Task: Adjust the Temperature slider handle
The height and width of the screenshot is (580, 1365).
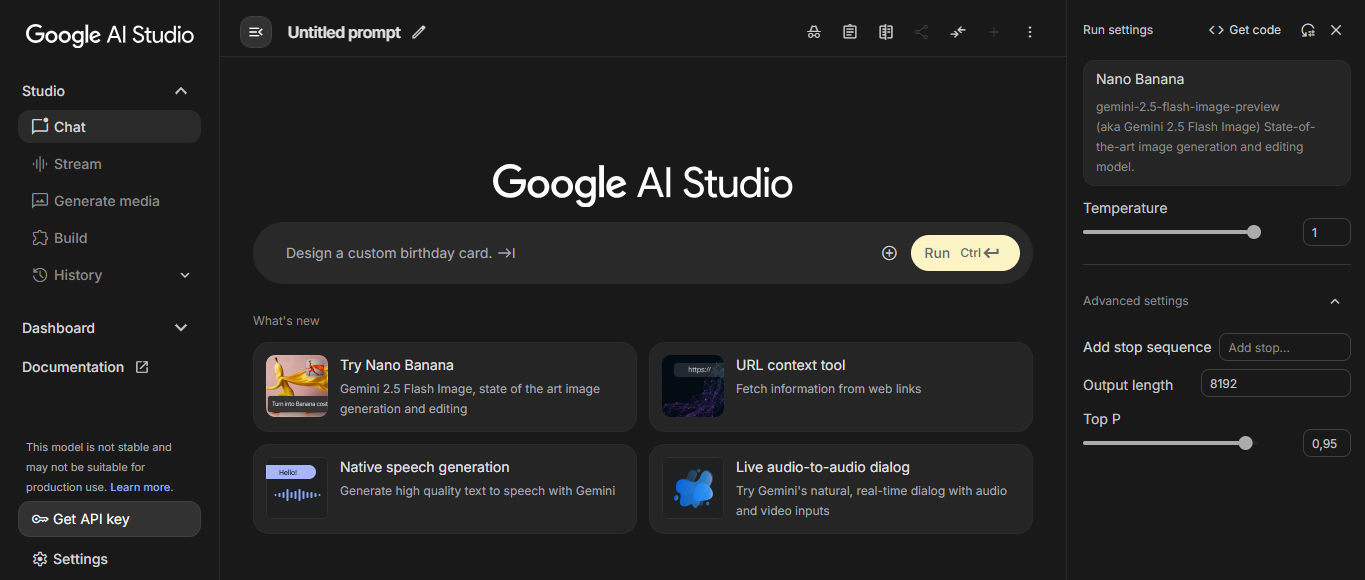Action: coord(1254,232)
